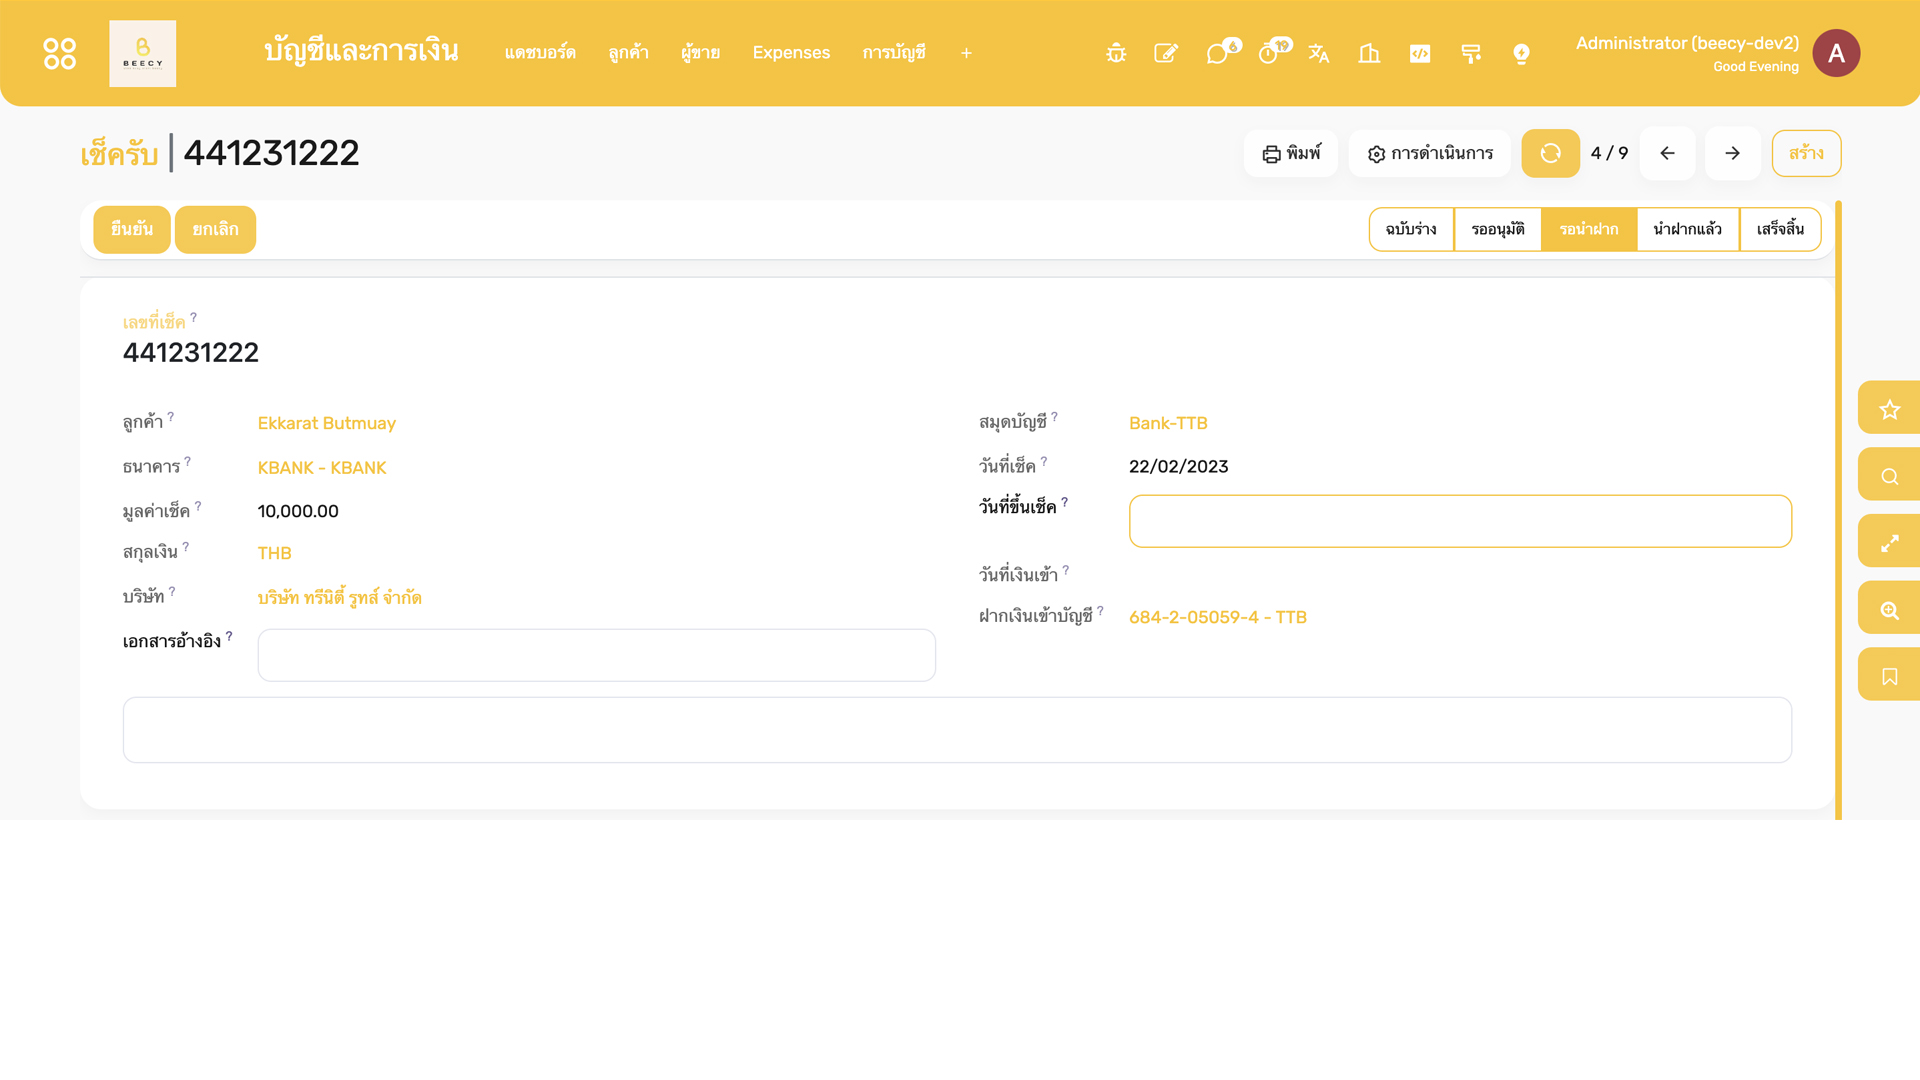Open the การดำเนินการ actions menu

click(x=1429, y=153)
